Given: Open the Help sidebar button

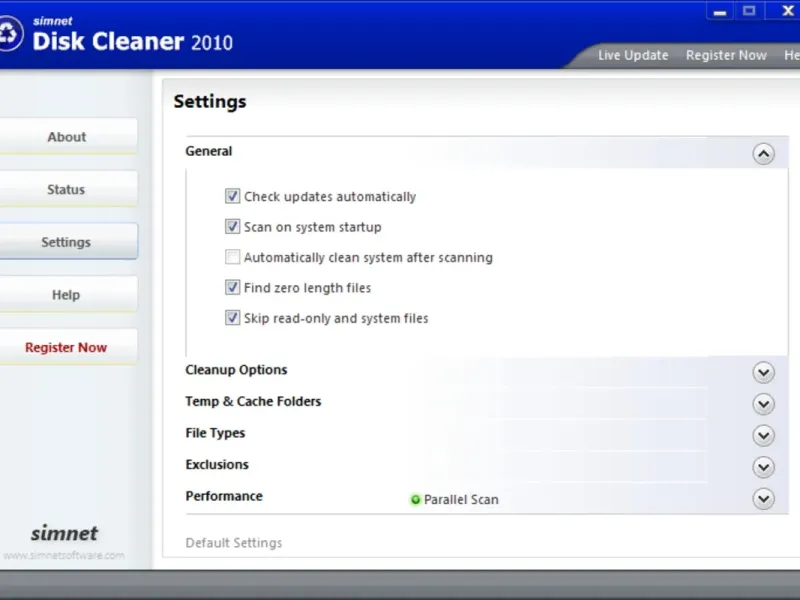Looking at the screenshot, I should [x=67, y=294].
